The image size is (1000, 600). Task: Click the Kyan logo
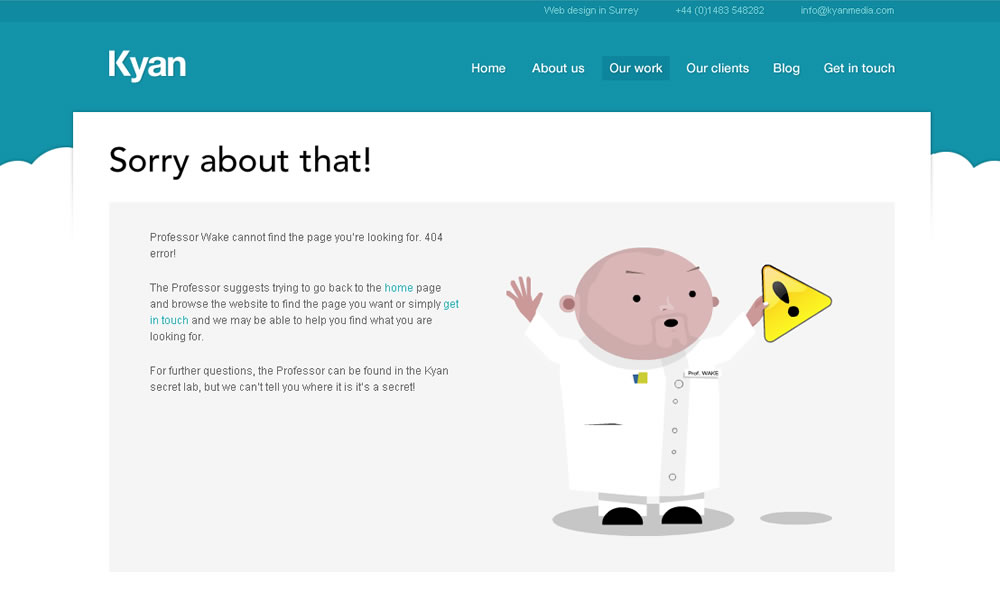pyautogui.click(x=147, y=66)
